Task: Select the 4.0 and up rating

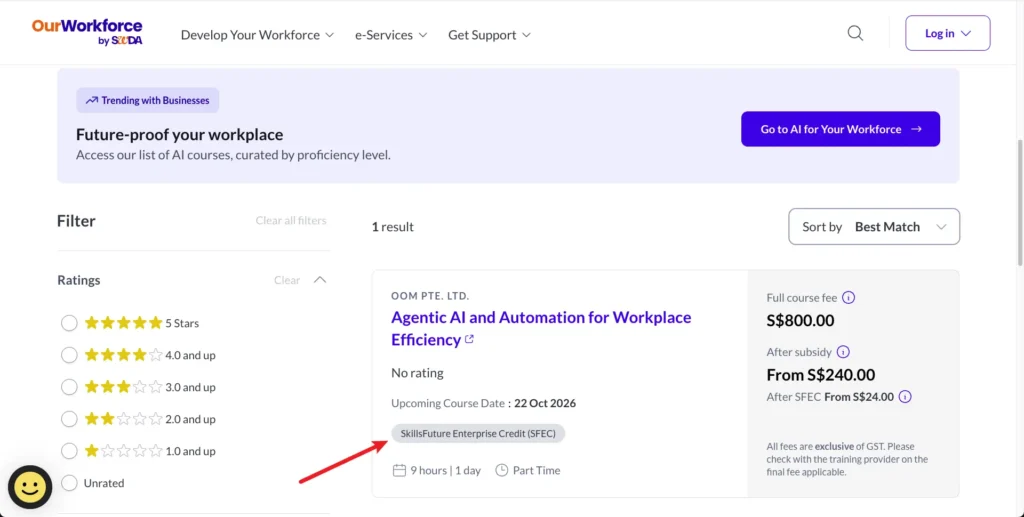Action: (x=69, y=355)
